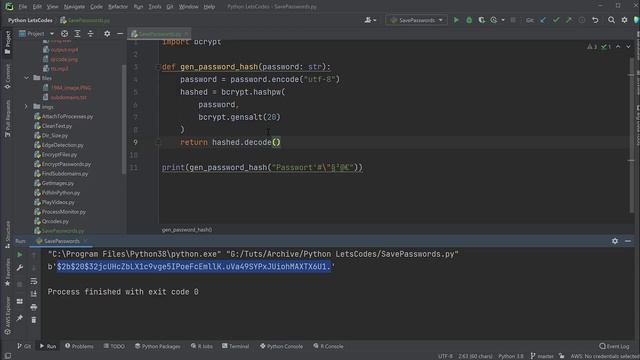Open IDE settings gear in top toolbar

624,20
